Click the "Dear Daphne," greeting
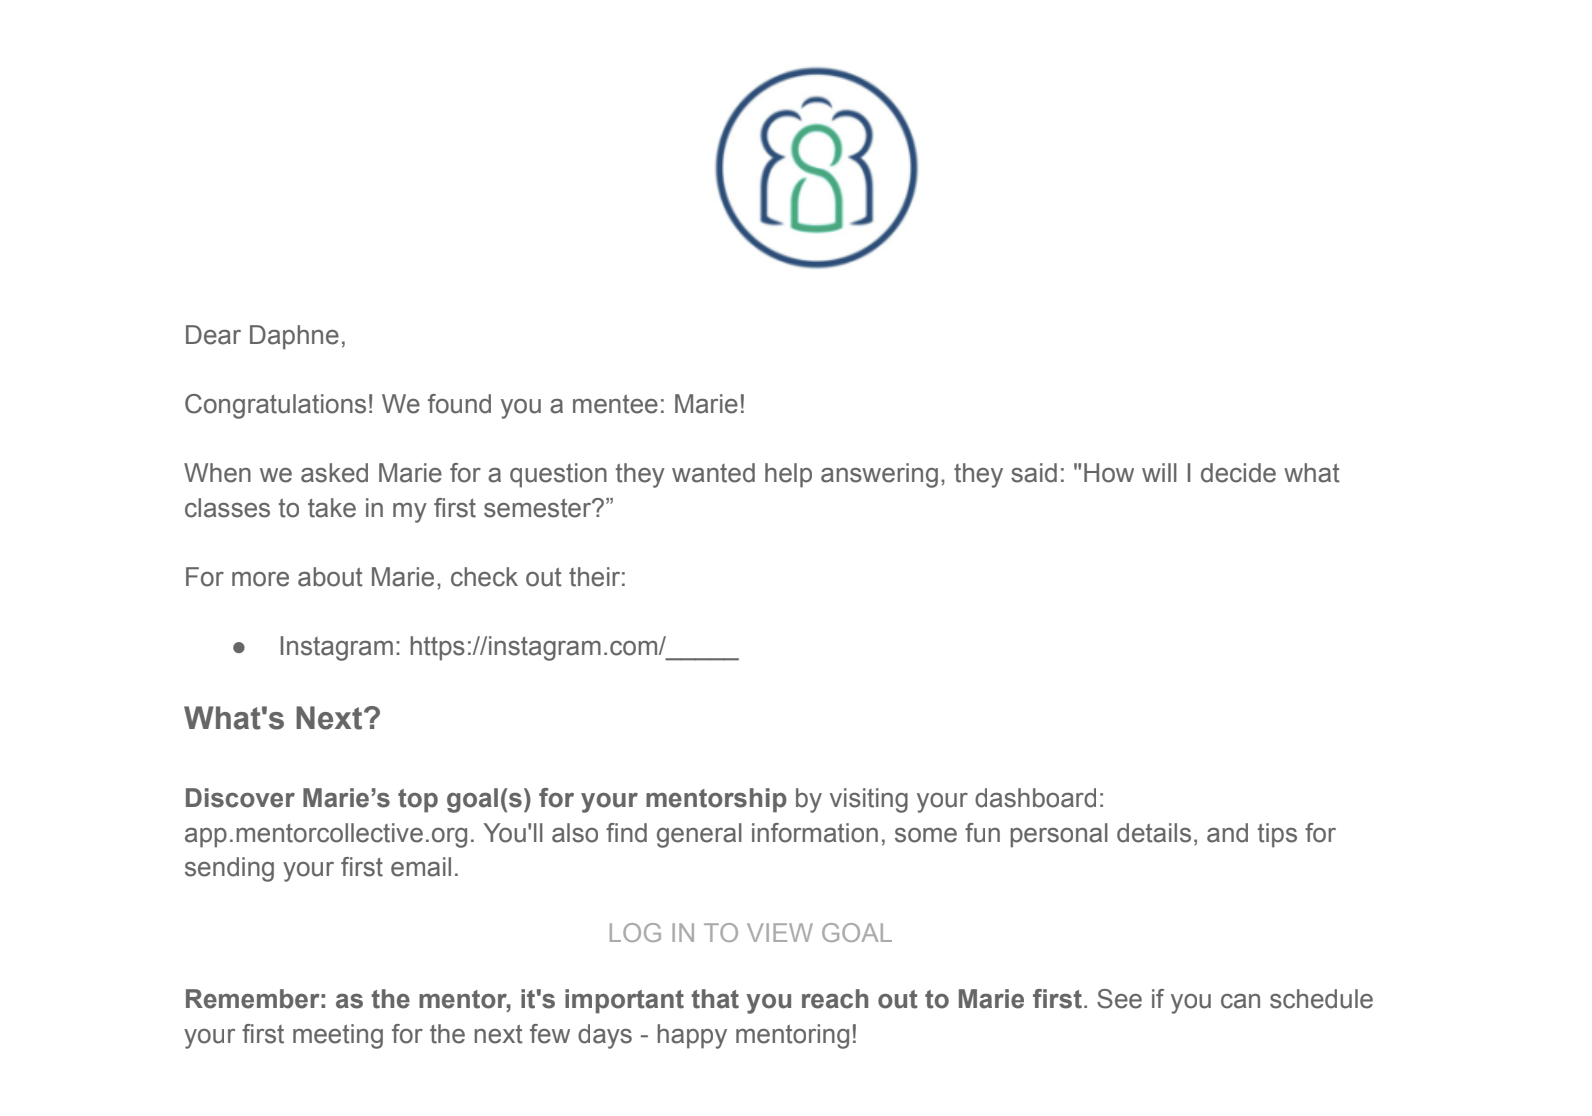Image resolution: width=1592 pixels, height=1116 pixels. pyautogui.click(x=265, y=335)
